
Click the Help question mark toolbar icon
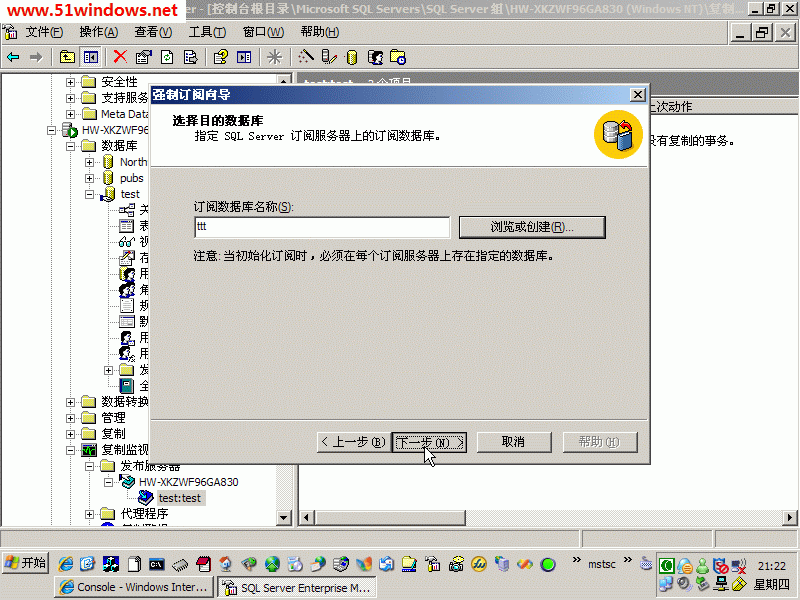219,57
